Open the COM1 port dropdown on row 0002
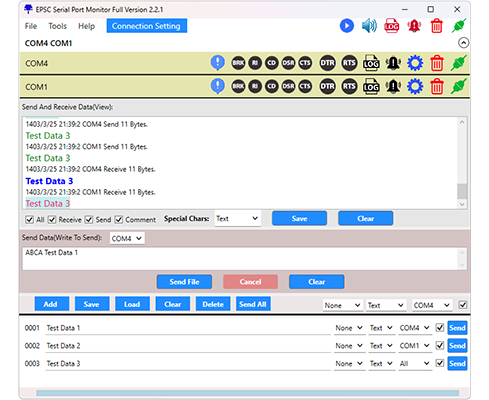489x400 pixels. tap(414, 346)
